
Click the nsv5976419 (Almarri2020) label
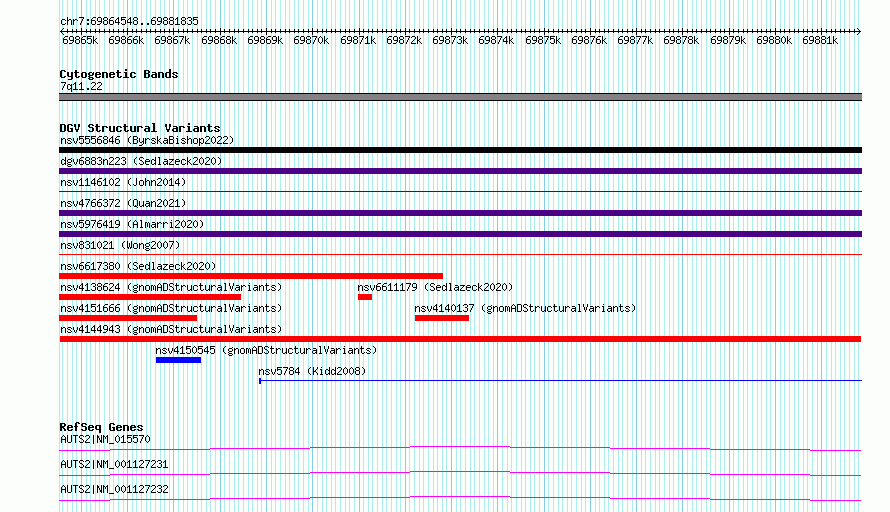pyautogui.click(x=132, y=224)
